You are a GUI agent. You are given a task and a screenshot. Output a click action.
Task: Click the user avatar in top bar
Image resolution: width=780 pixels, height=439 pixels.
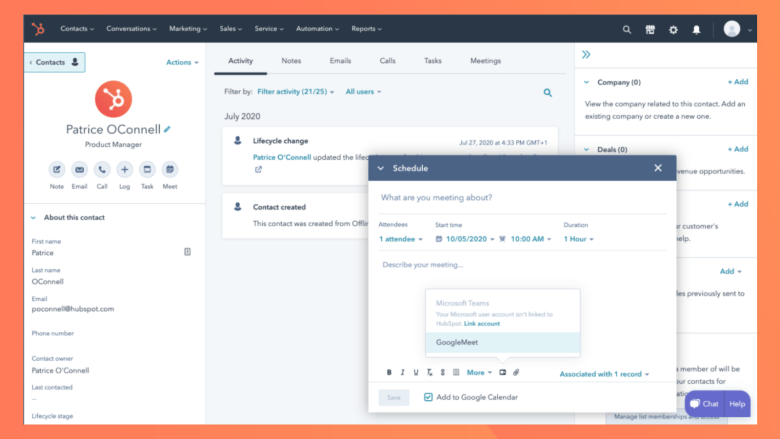(x=732, y=29)
